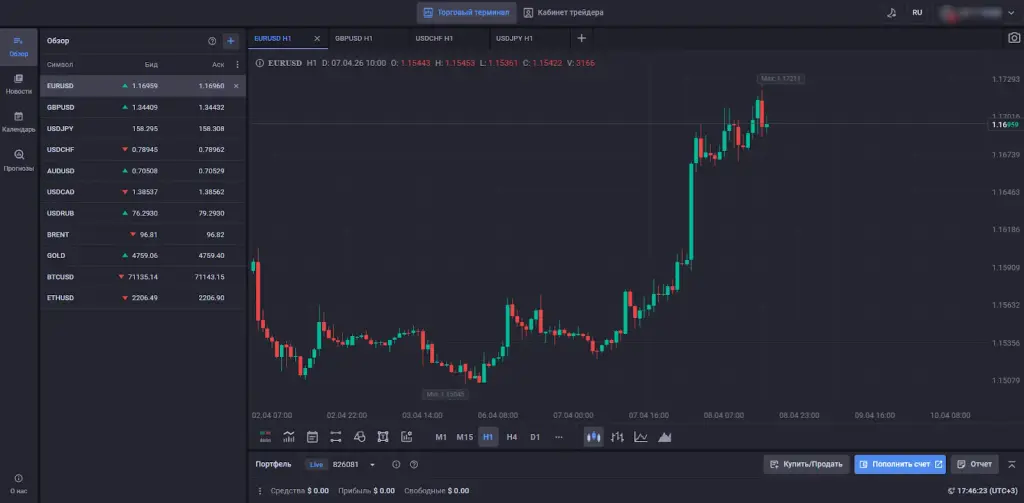
Task: Open the account 826081 dropdown
Action: [x=372, y=464]
